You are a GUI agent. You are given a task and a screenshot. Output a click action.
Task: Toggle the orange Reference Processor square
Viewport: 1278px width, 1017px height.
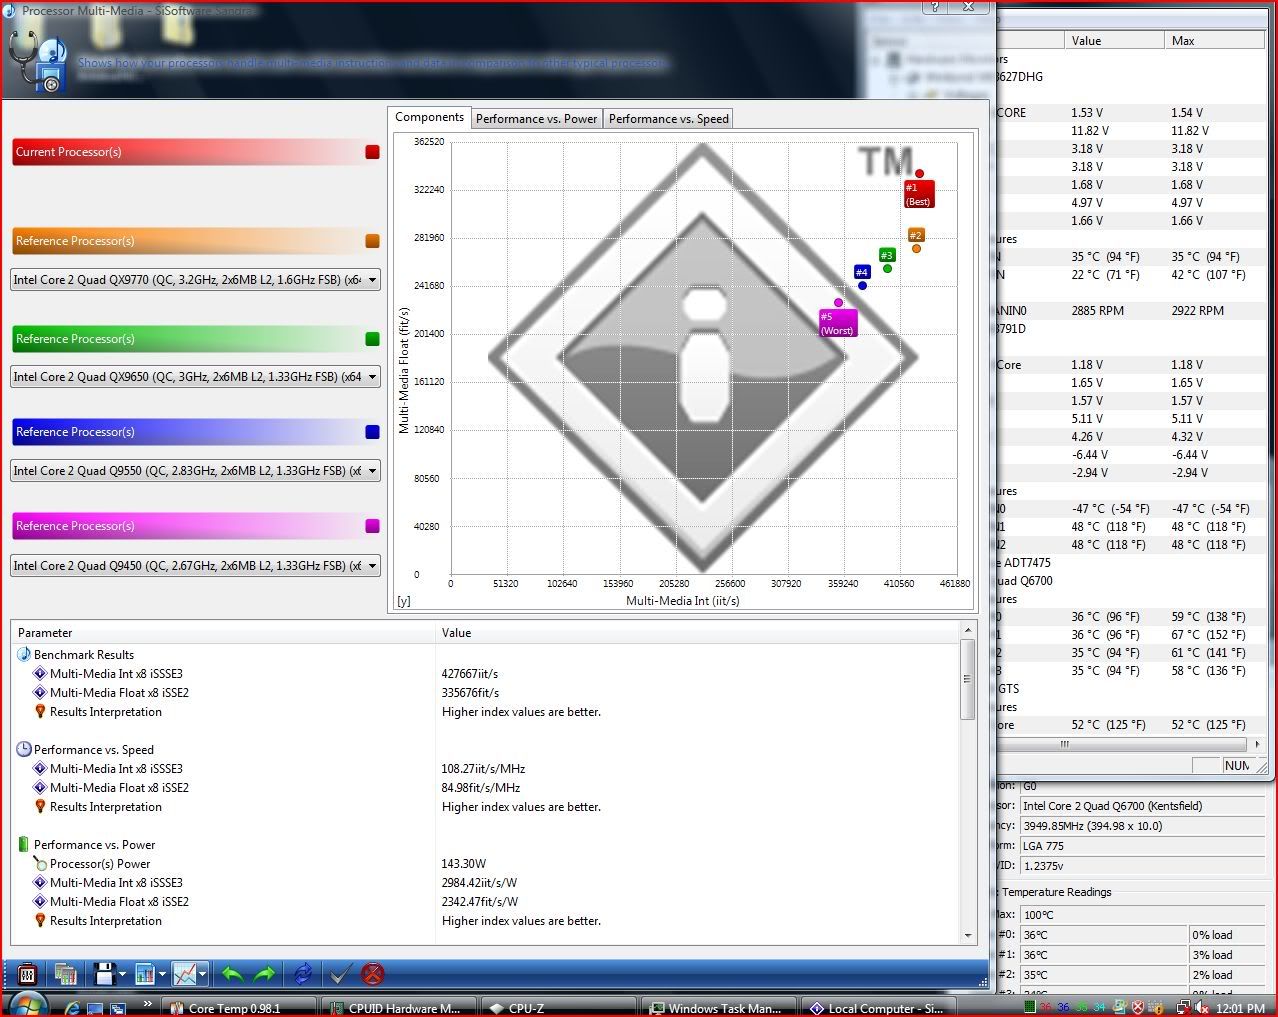click(372, 241)
